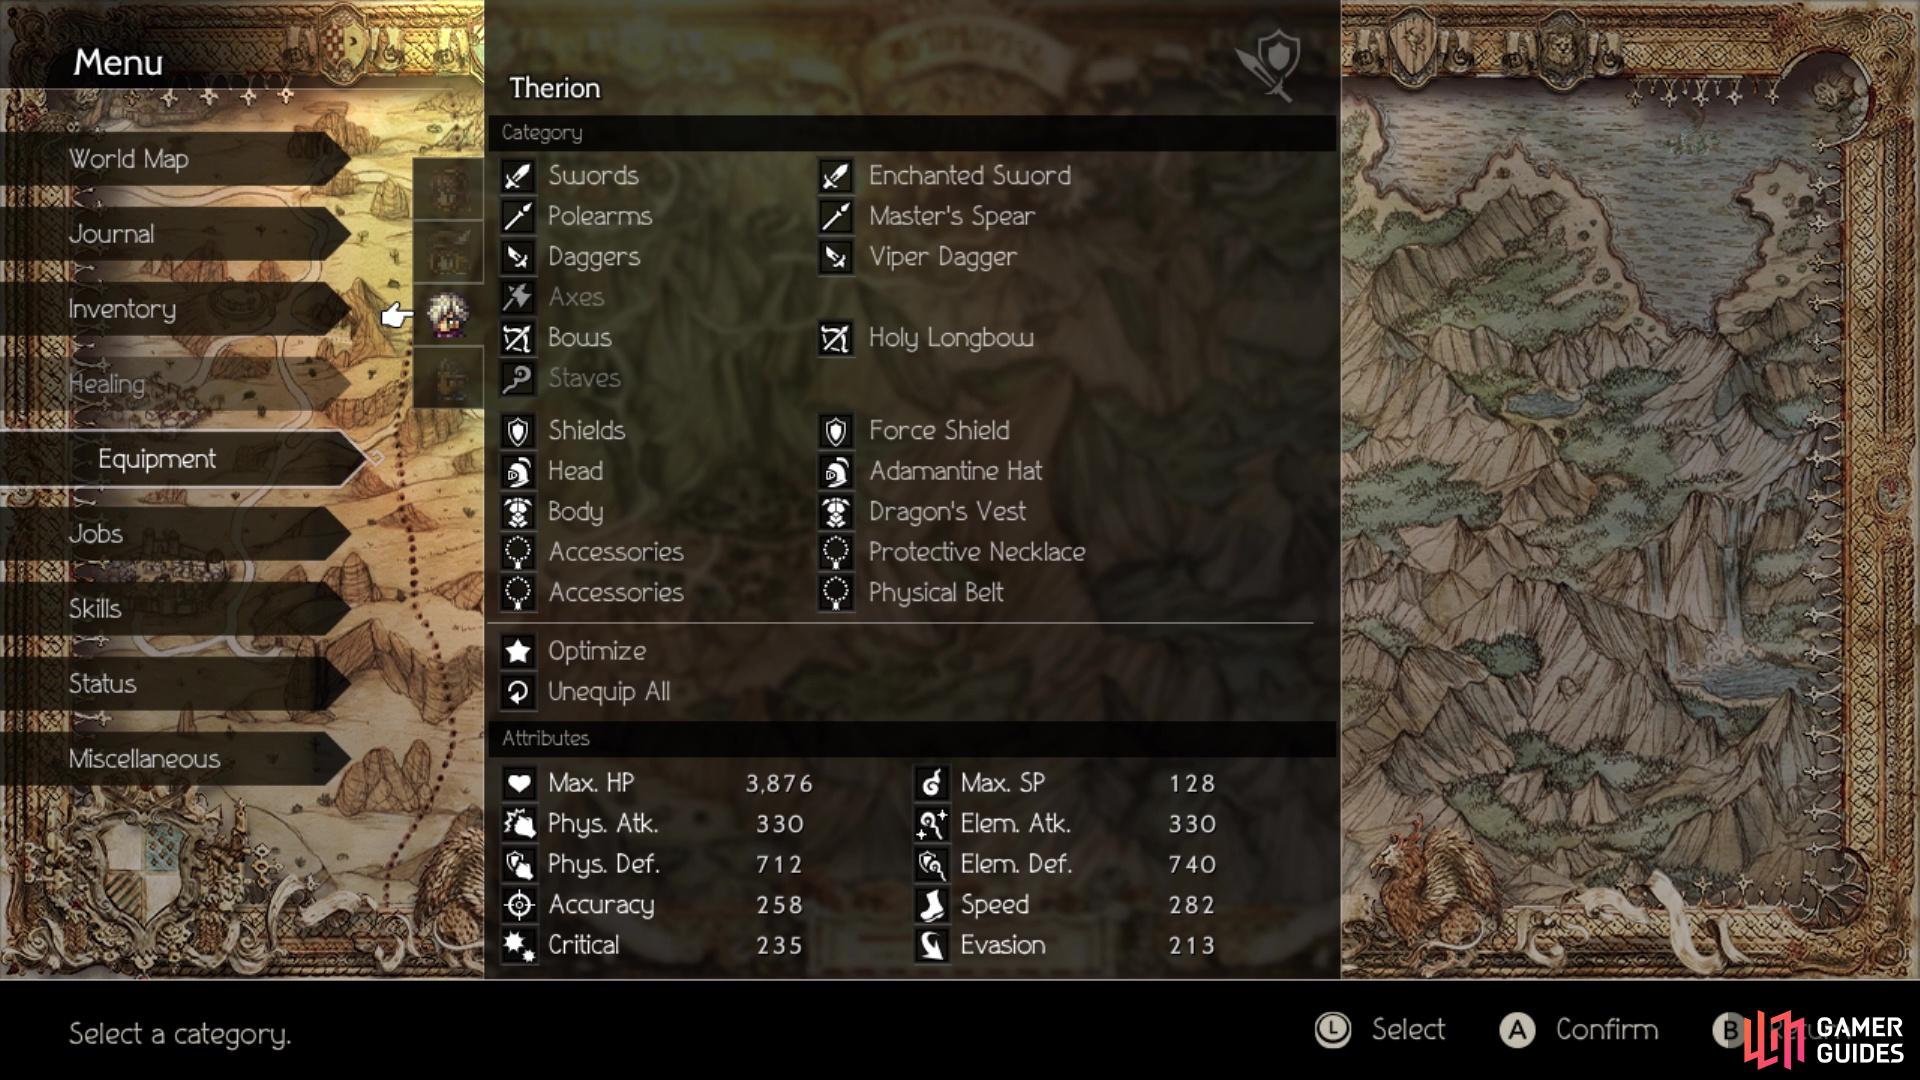Click the Shields category icon

518,431
